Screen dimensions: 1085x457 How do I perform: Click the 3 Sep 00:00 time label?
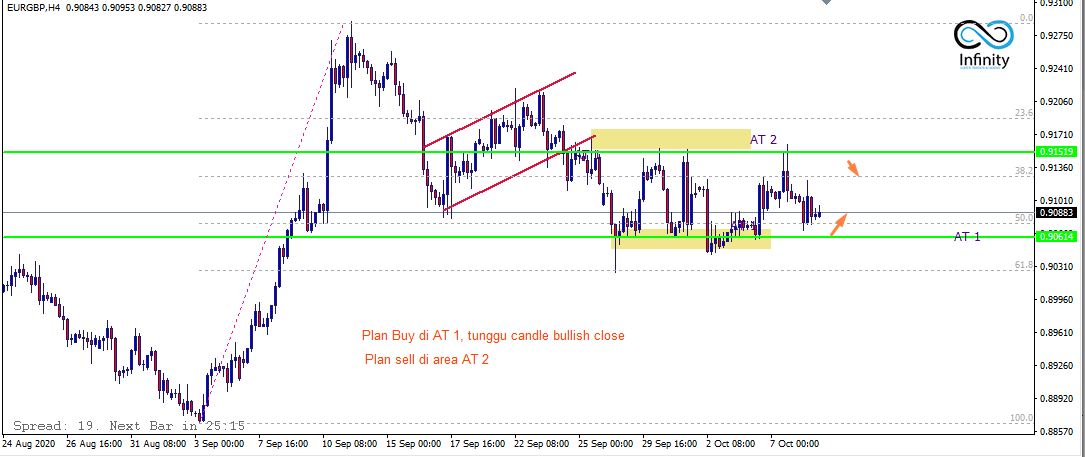tap(217, 442)
